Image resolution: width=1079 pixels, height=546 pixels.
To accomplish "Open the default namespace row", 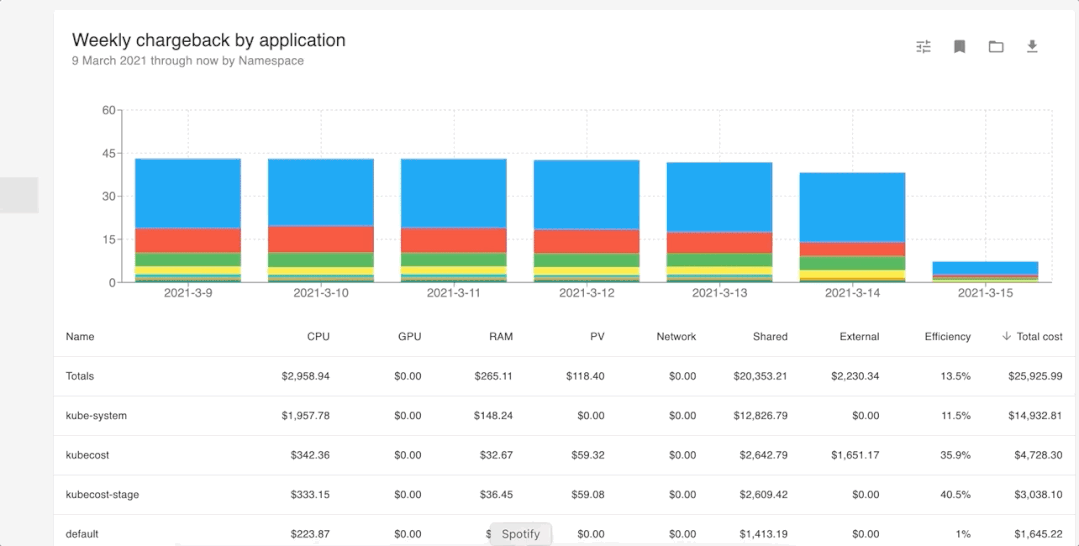I will point(82,534).
